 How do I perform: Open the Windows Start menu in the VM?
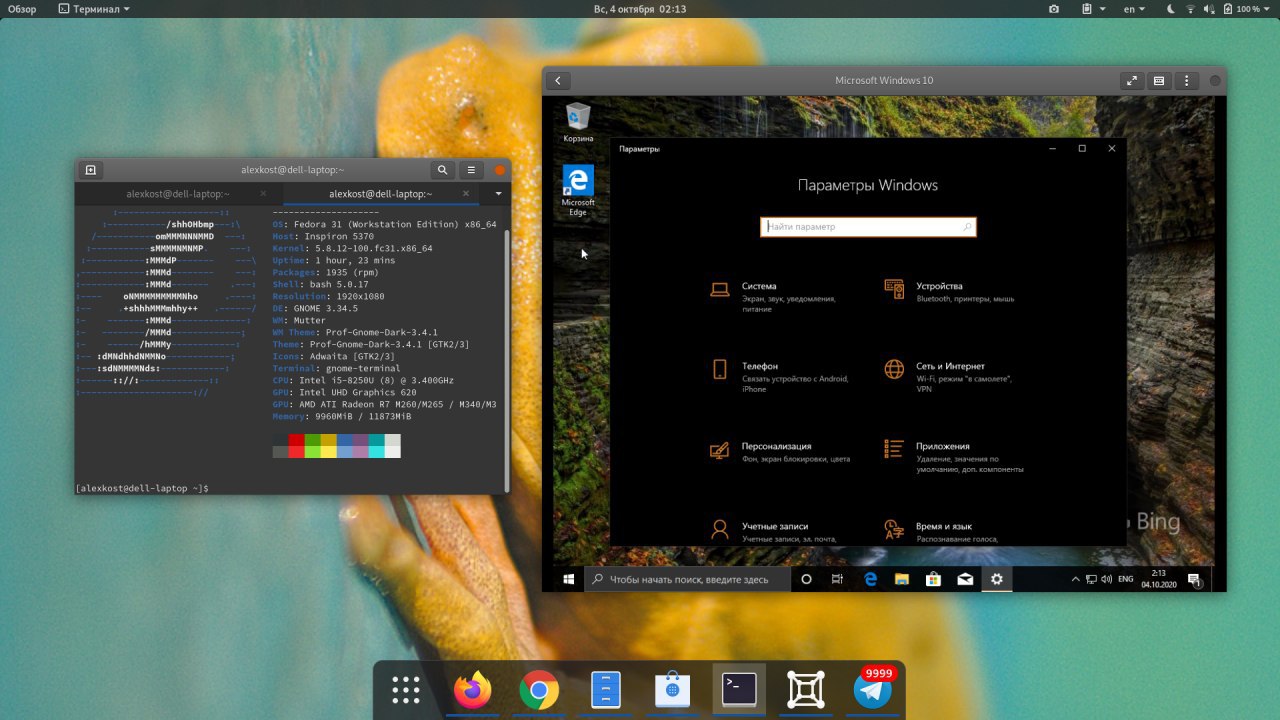click(x=569, y=579)
